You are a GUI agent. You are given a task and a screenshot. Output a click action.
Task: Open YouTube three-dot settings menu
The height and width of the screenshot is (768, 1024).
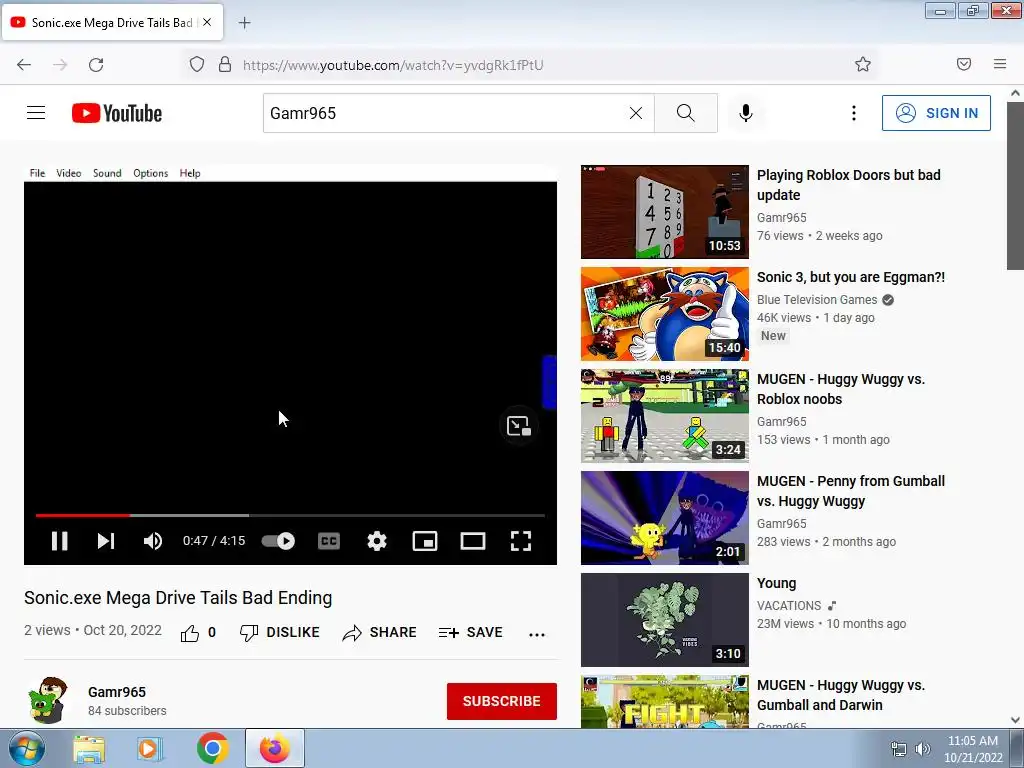click(854, 113)
